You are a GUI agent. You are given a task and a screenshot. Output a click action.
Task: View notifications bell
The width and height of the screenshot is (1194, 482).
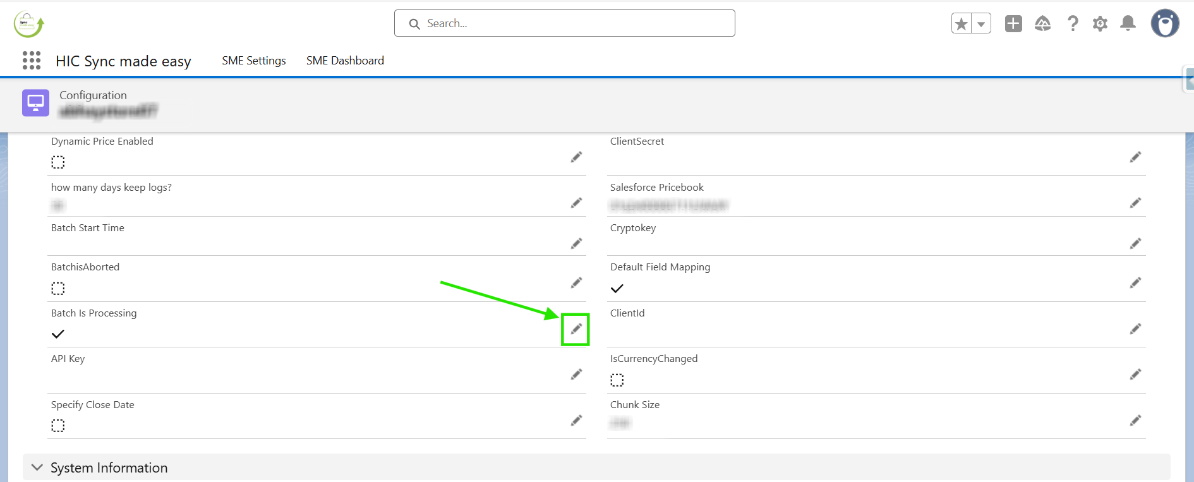1128,24
